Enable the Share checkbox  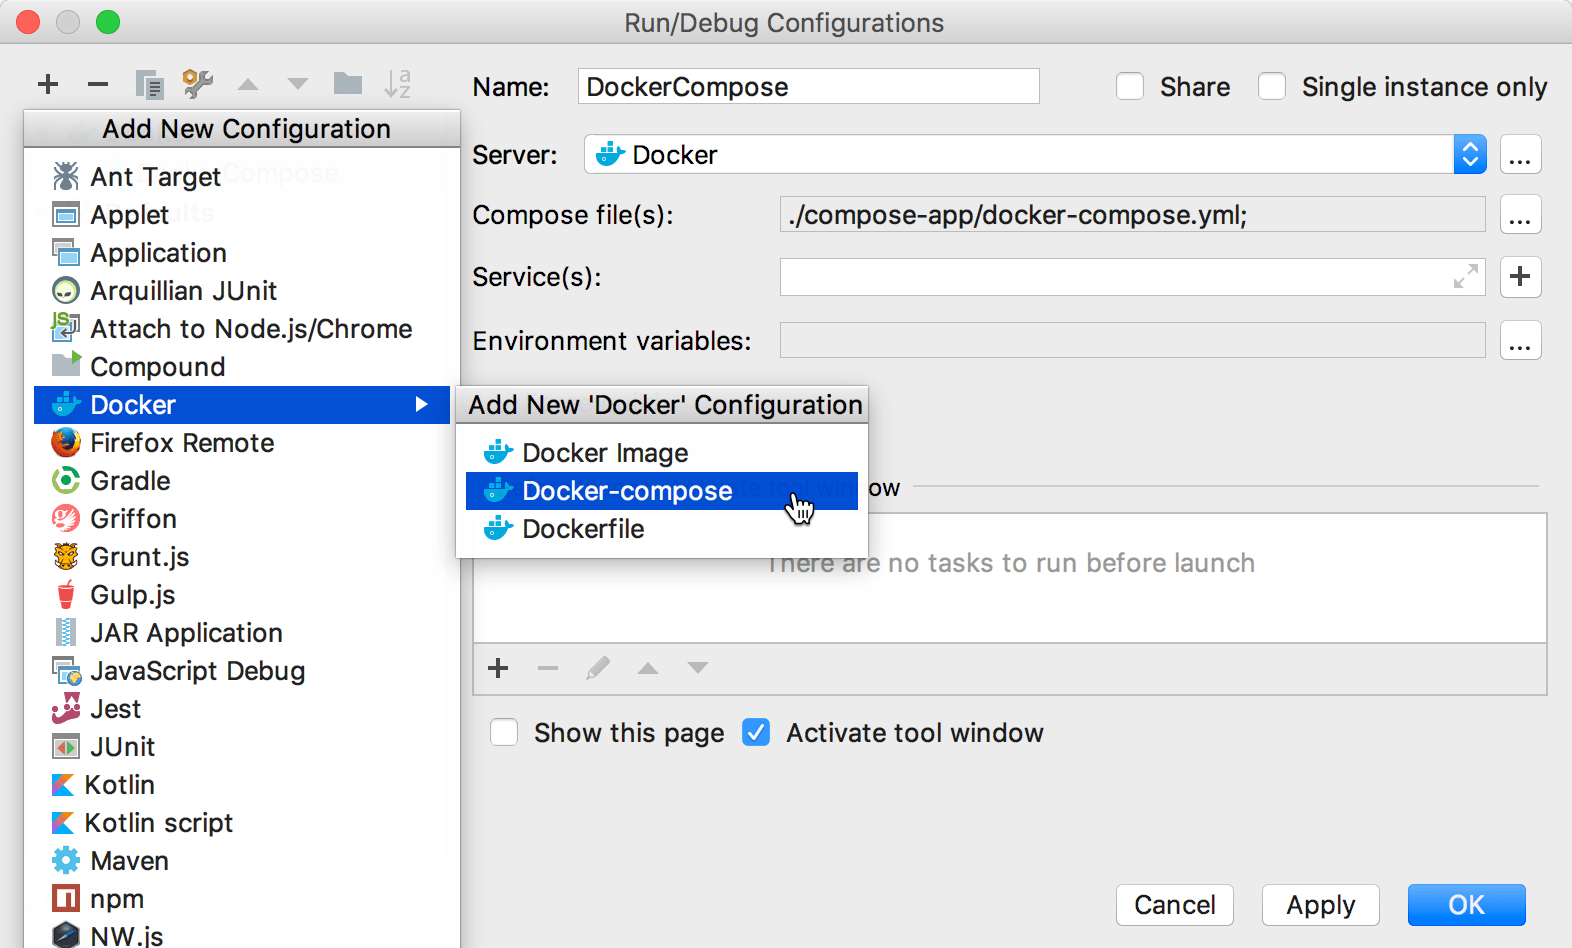(1130, 87)
